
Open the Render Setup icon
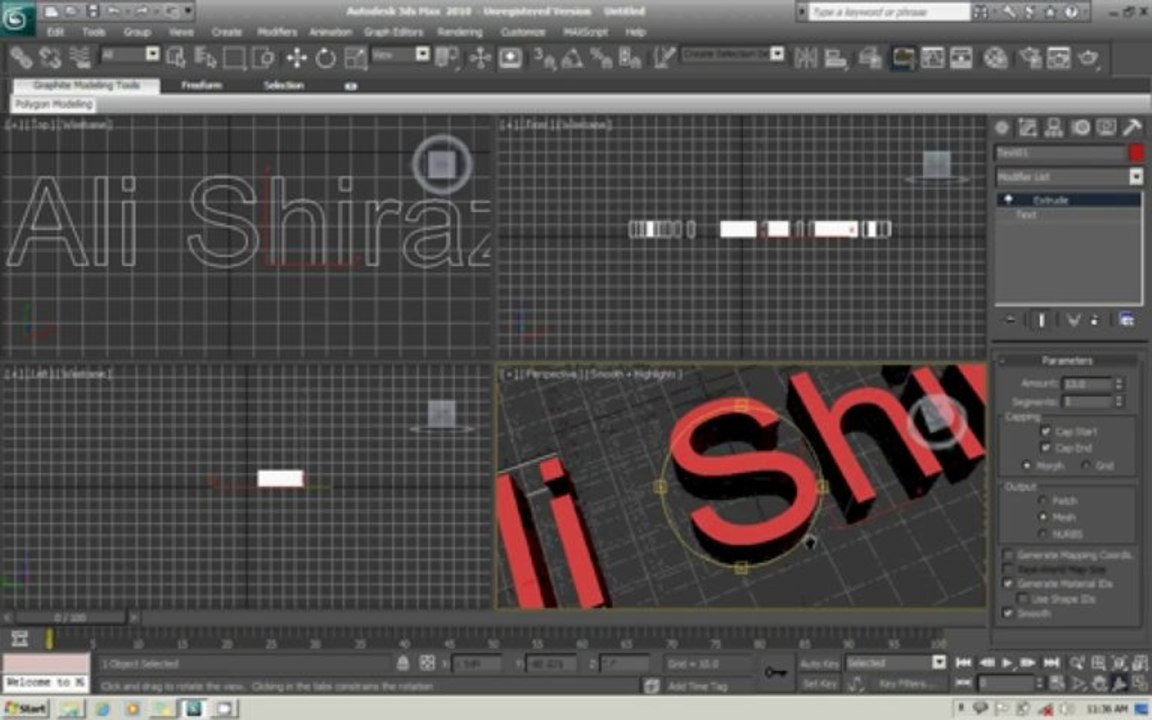(1030, 57)
